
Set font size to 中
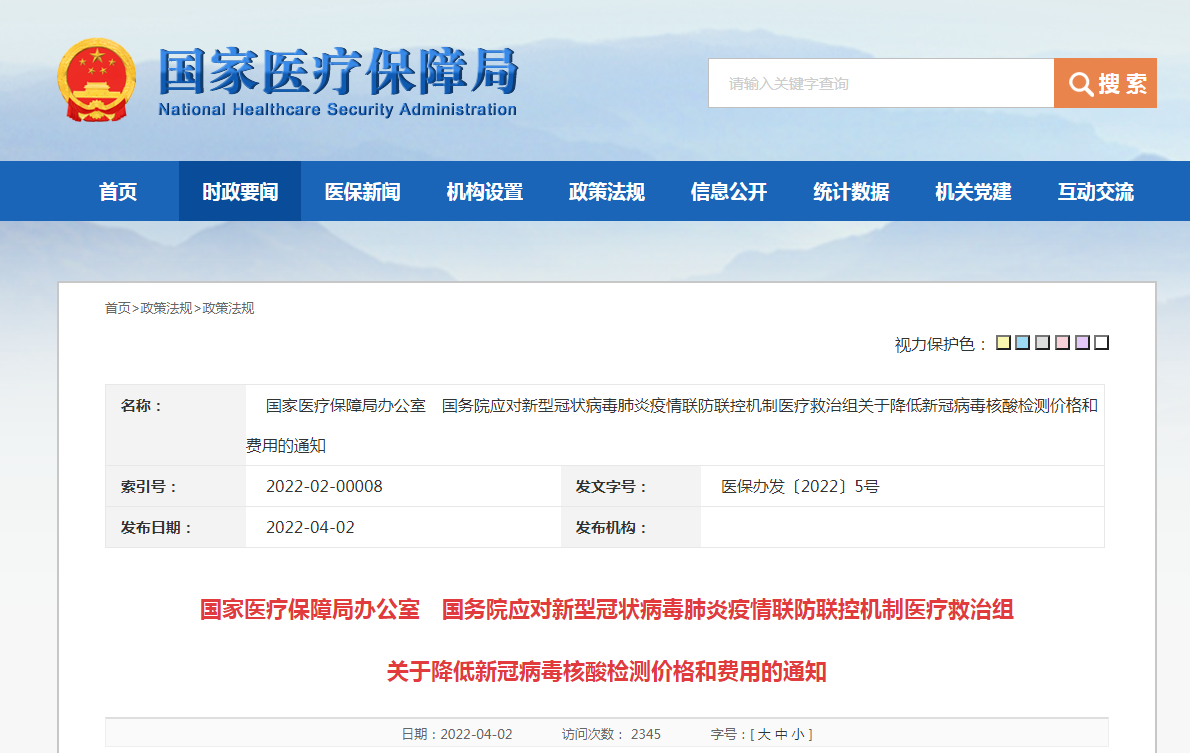point(781,734)
